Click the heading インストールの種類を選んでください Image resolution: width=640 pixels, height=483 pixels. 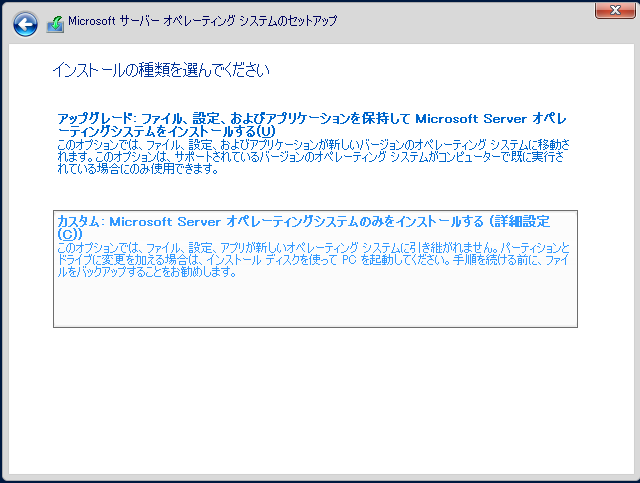[161, 70]
